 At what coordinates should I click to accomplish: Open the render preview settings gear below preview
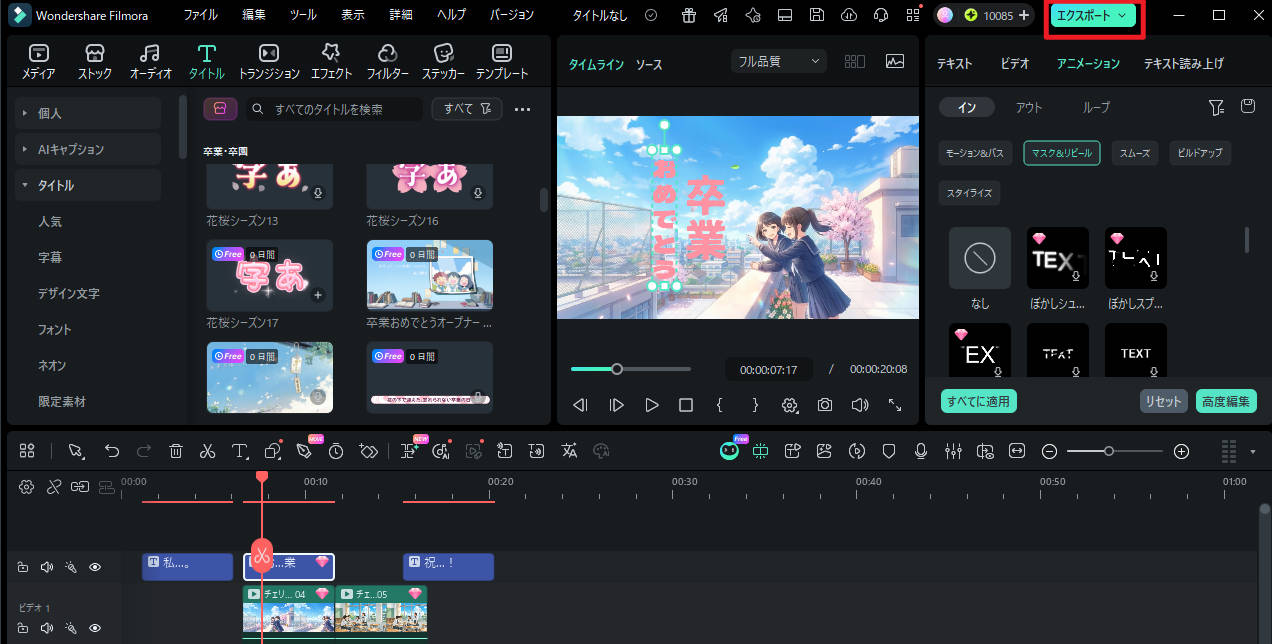(x=790, y=405)
